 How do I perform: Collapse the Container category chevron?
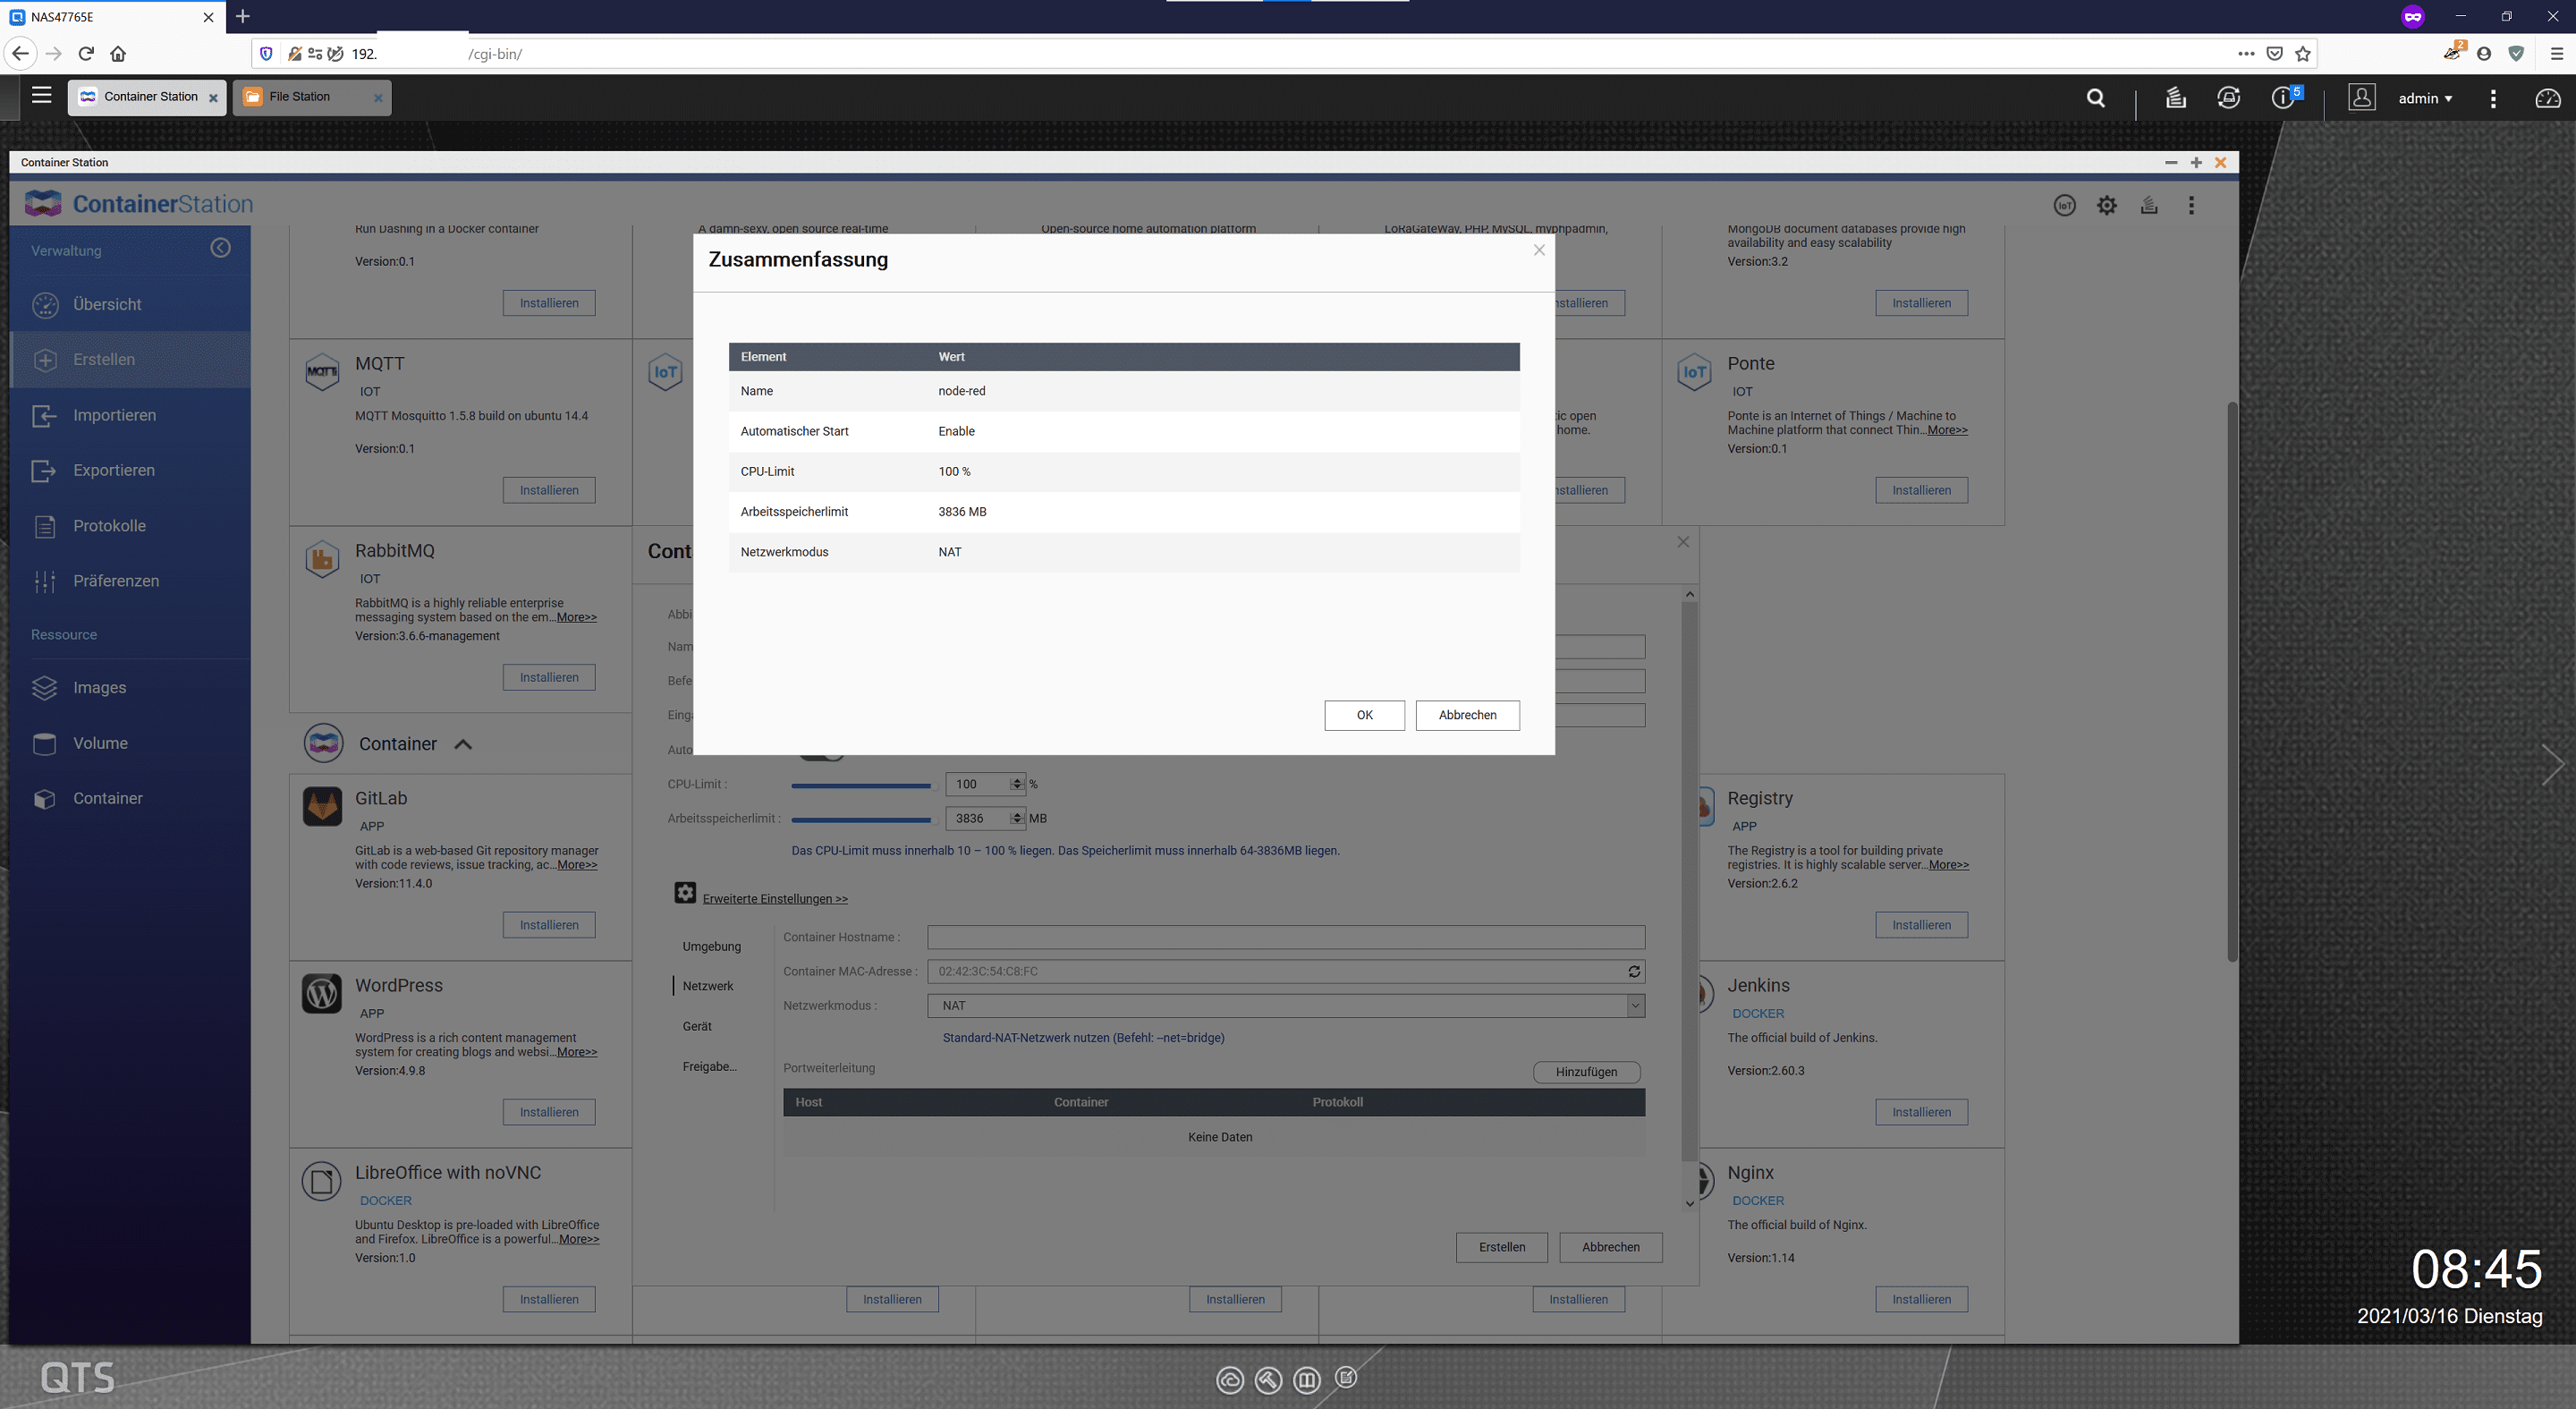tap(463, 744)
